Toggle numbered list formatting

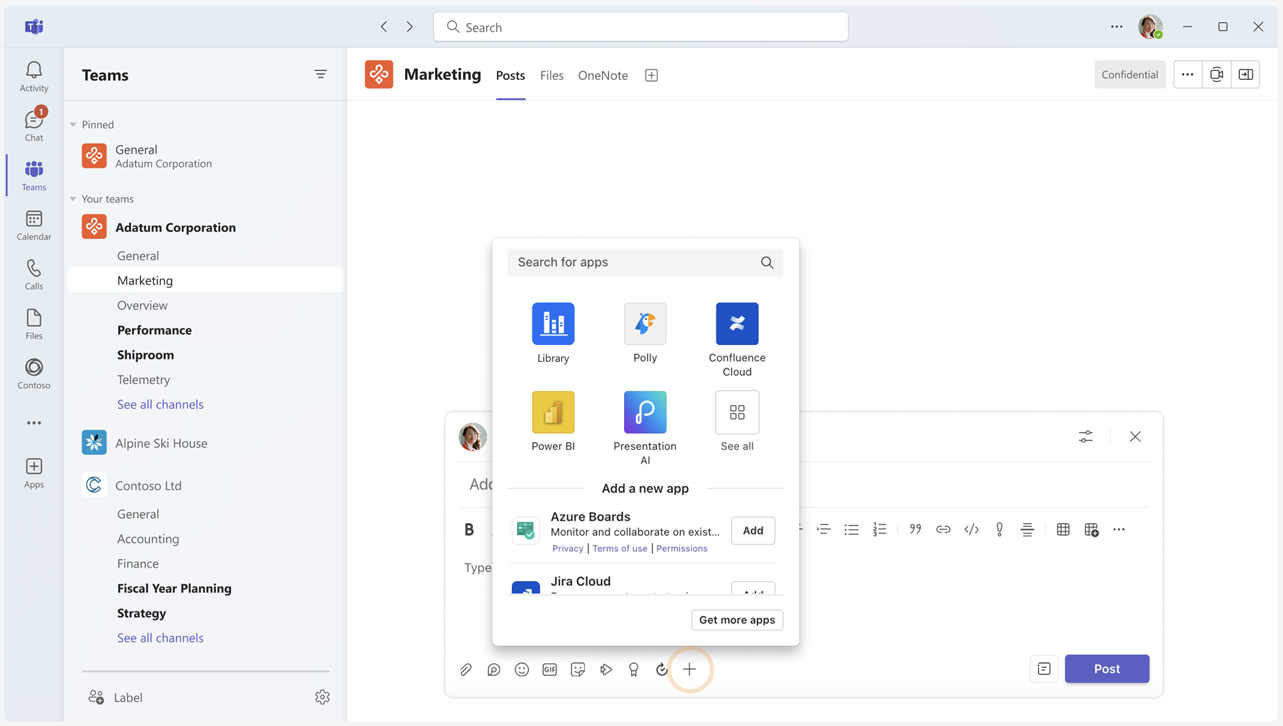[879, 530]
